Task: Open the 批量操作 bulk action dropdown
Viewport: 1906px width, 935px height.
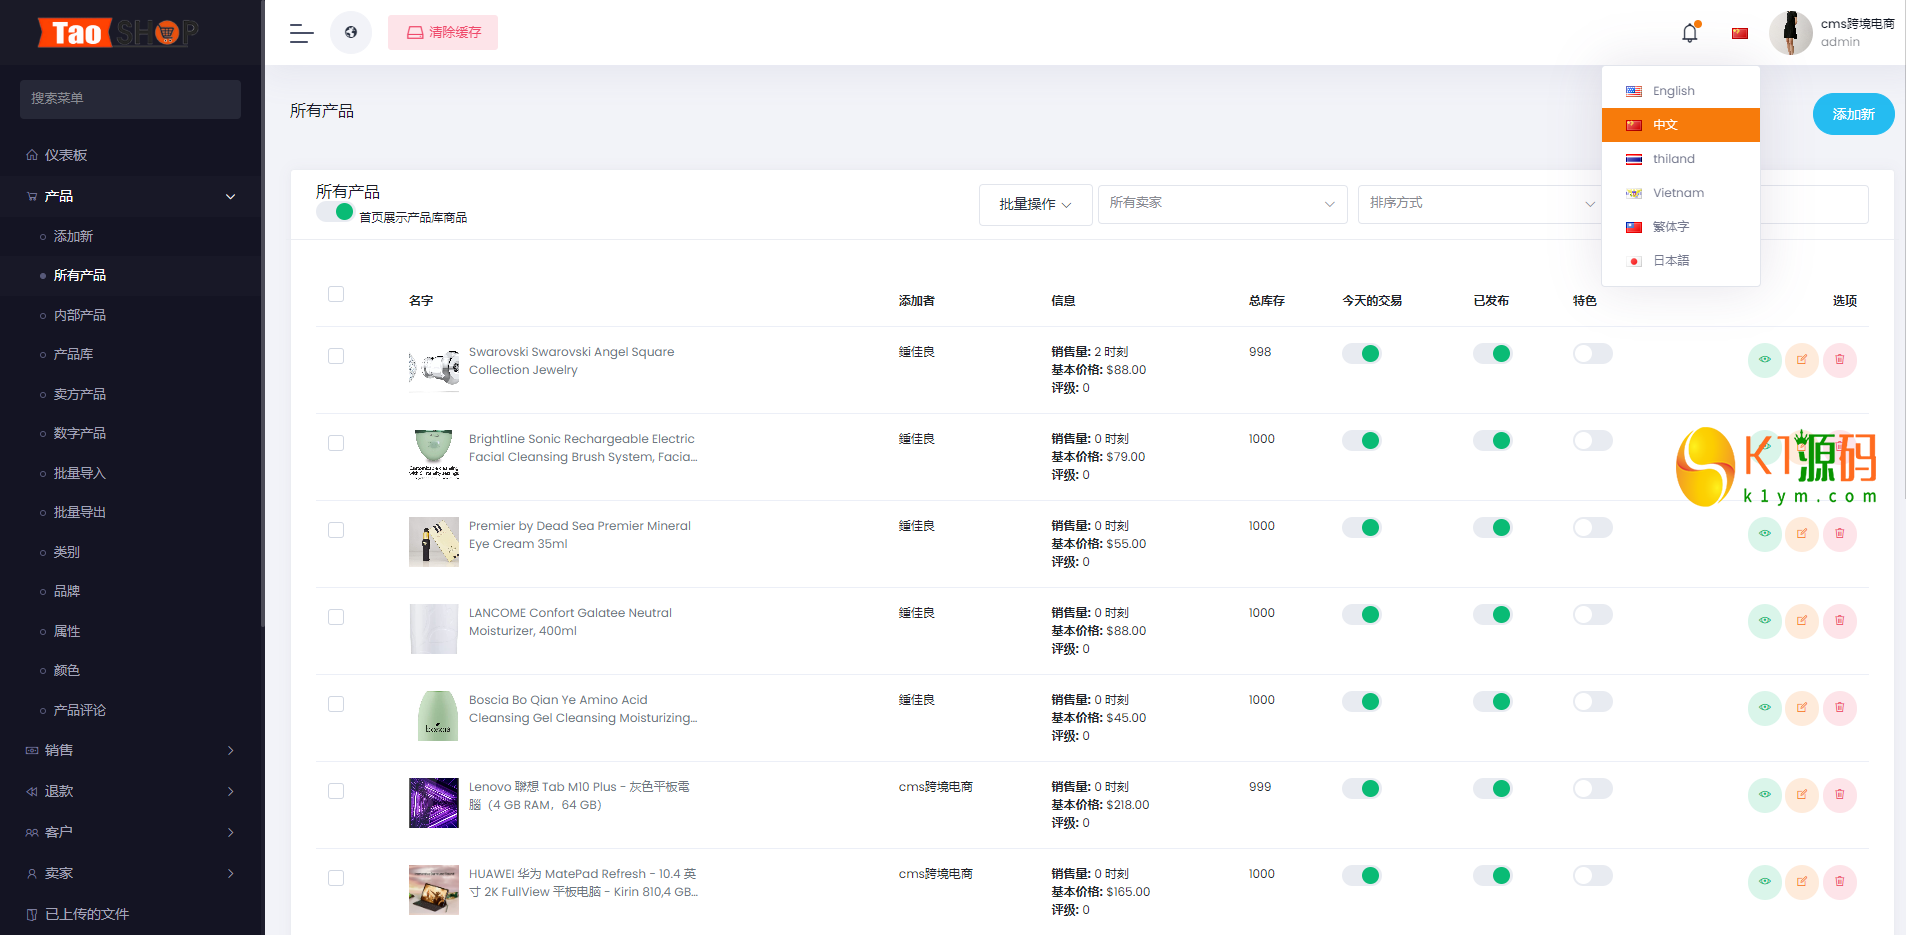Action: tap(1035, 204)
